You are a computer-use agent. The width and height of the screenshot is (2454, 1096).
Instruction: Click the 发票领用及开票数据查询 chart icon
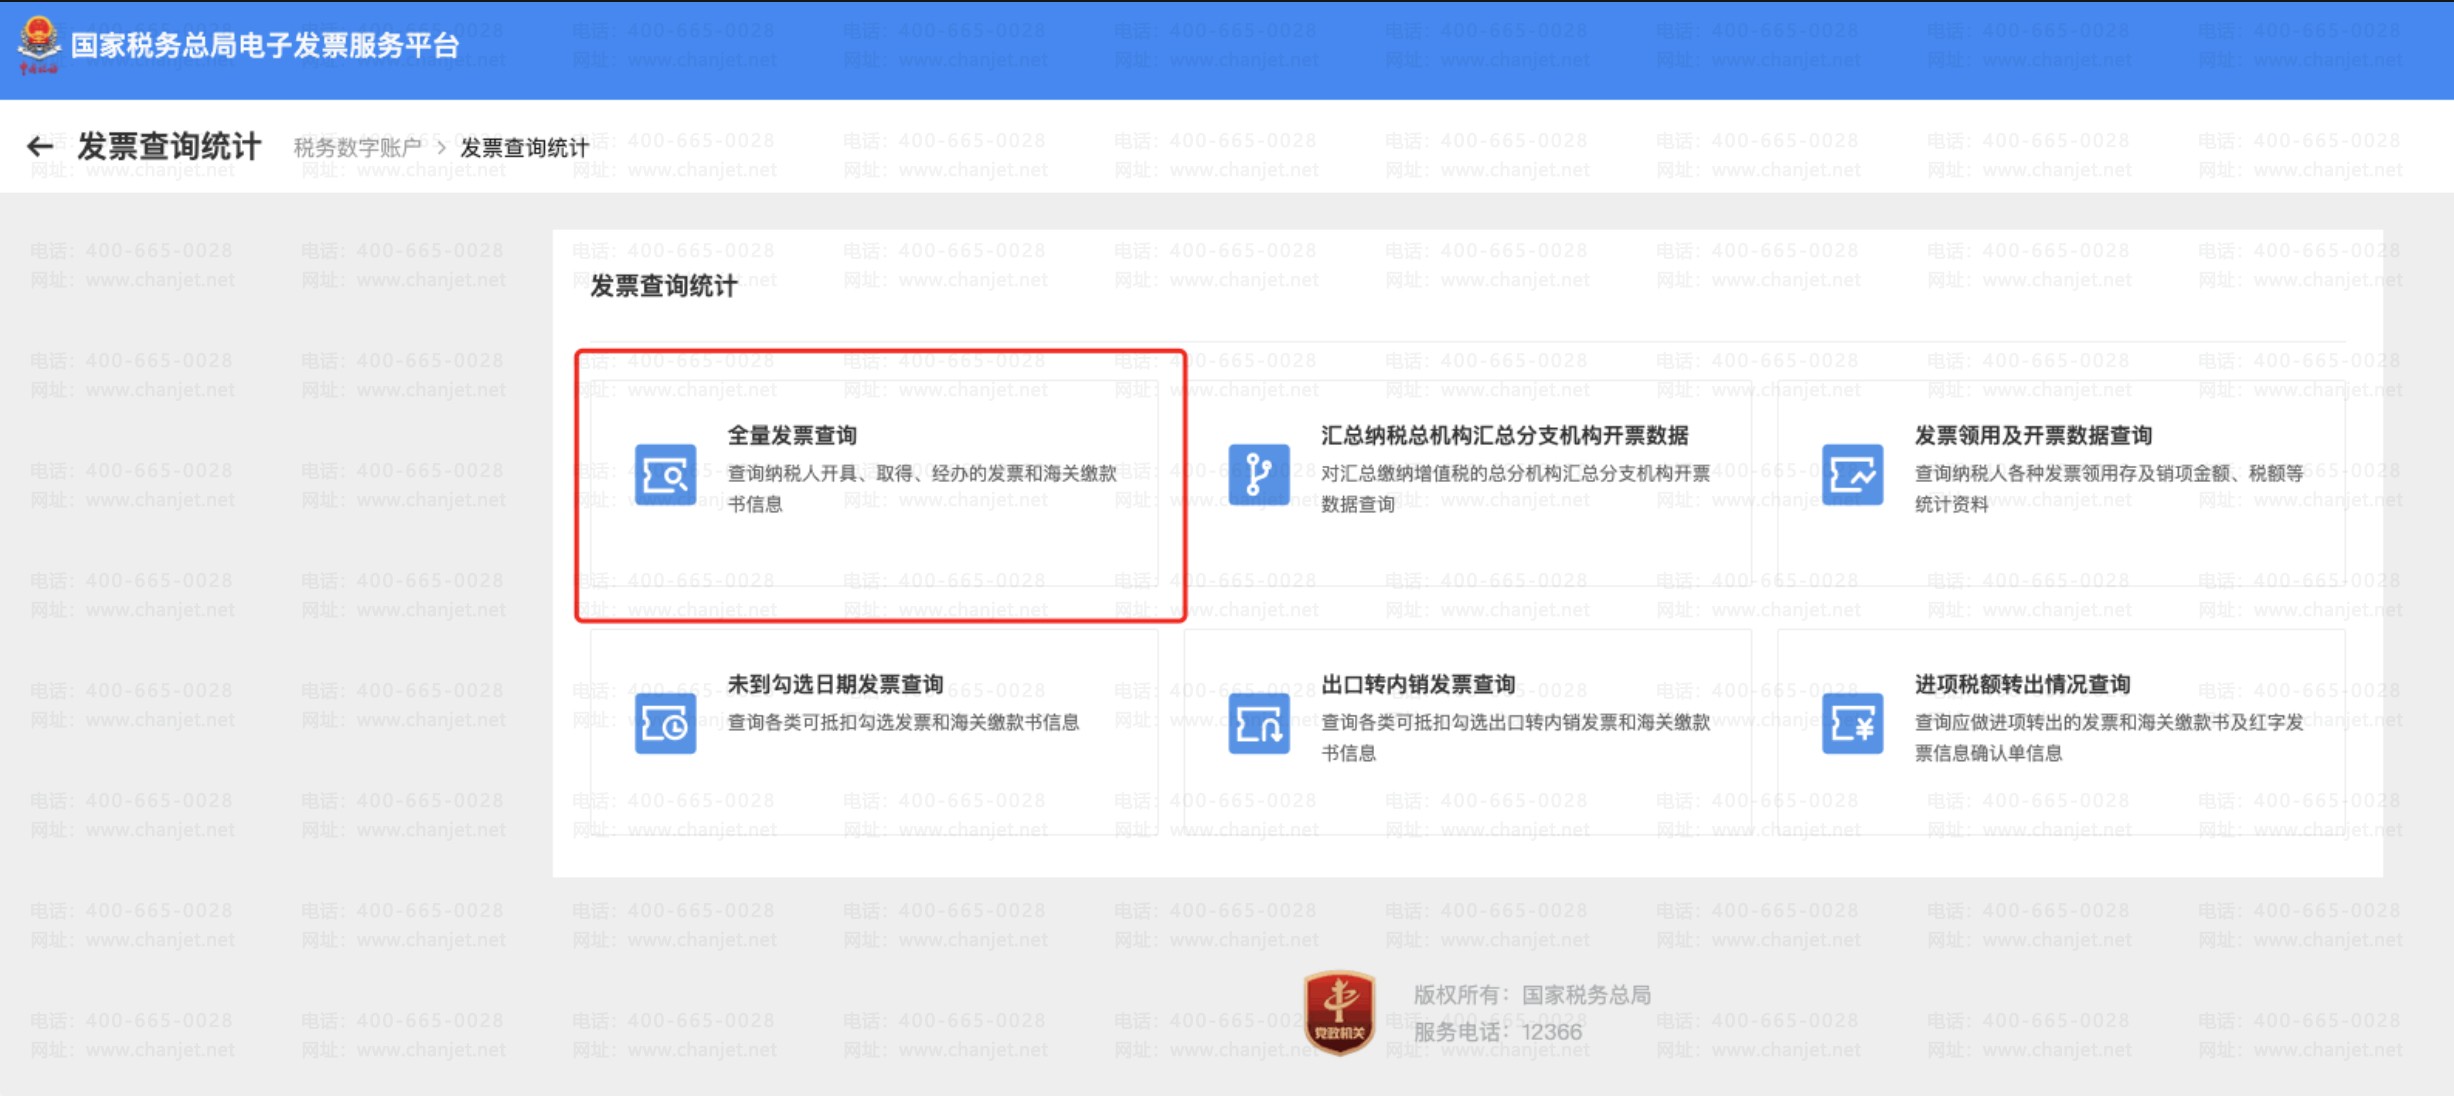coord(1852,474)
